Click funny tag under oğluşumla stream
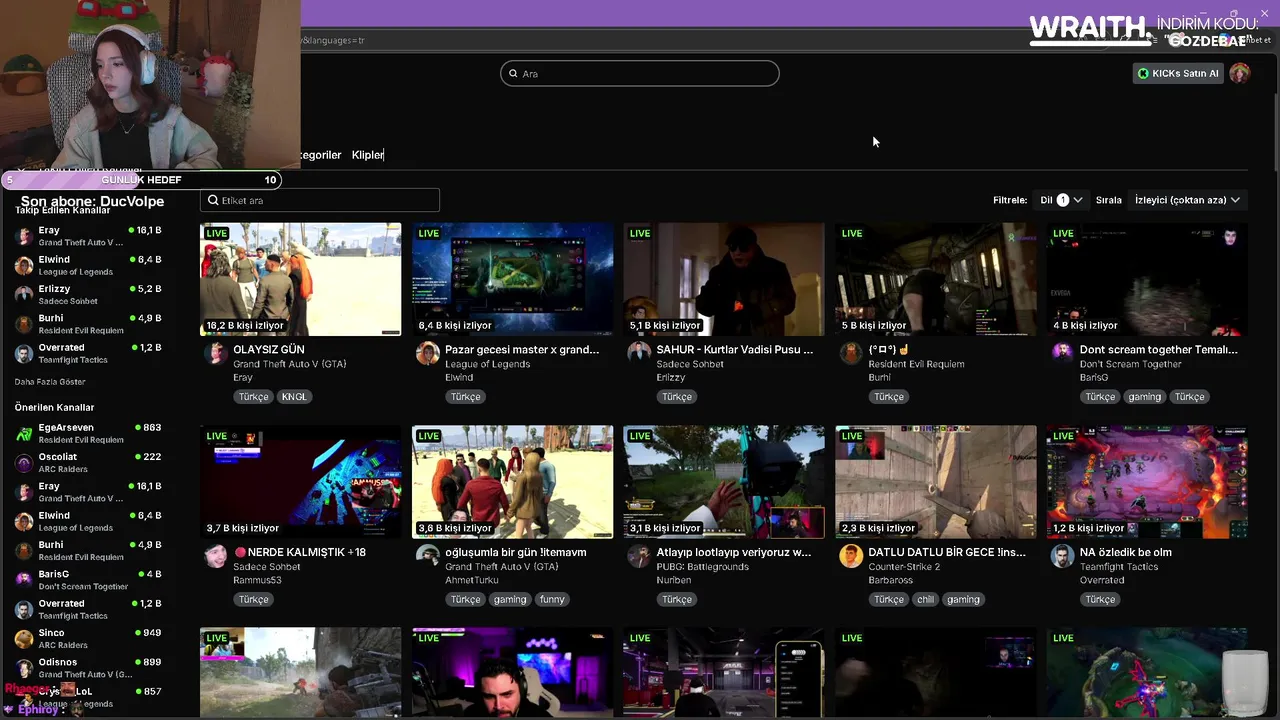This screenshot has width=1280, height=720. 552,600
